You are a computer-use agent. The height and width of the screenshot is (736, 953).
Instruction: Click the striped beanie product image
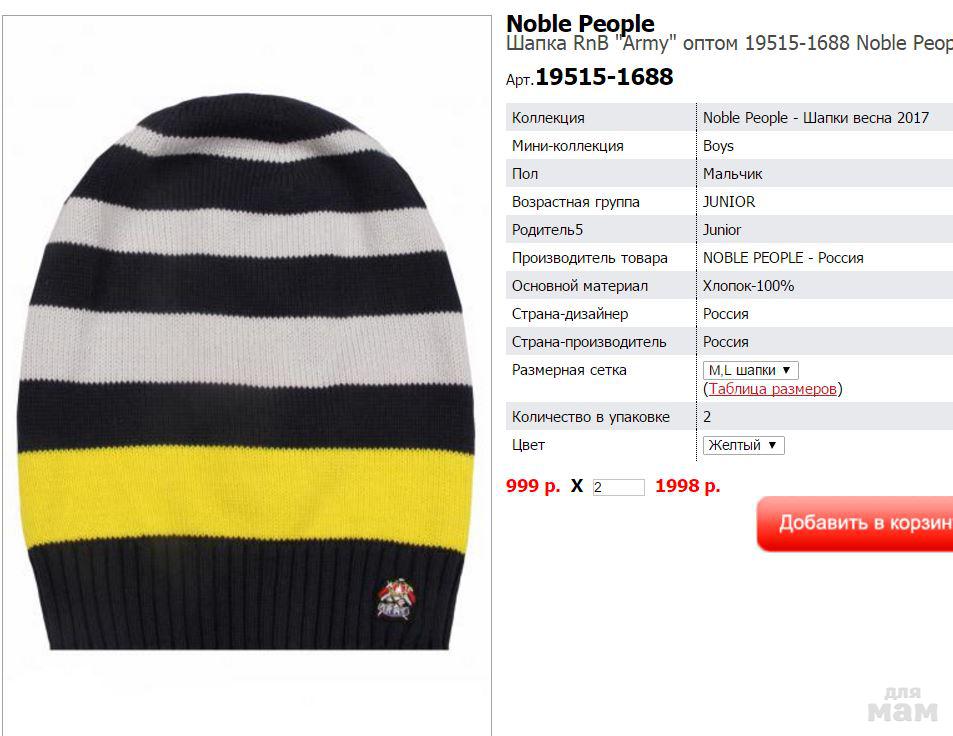[246, 372]
